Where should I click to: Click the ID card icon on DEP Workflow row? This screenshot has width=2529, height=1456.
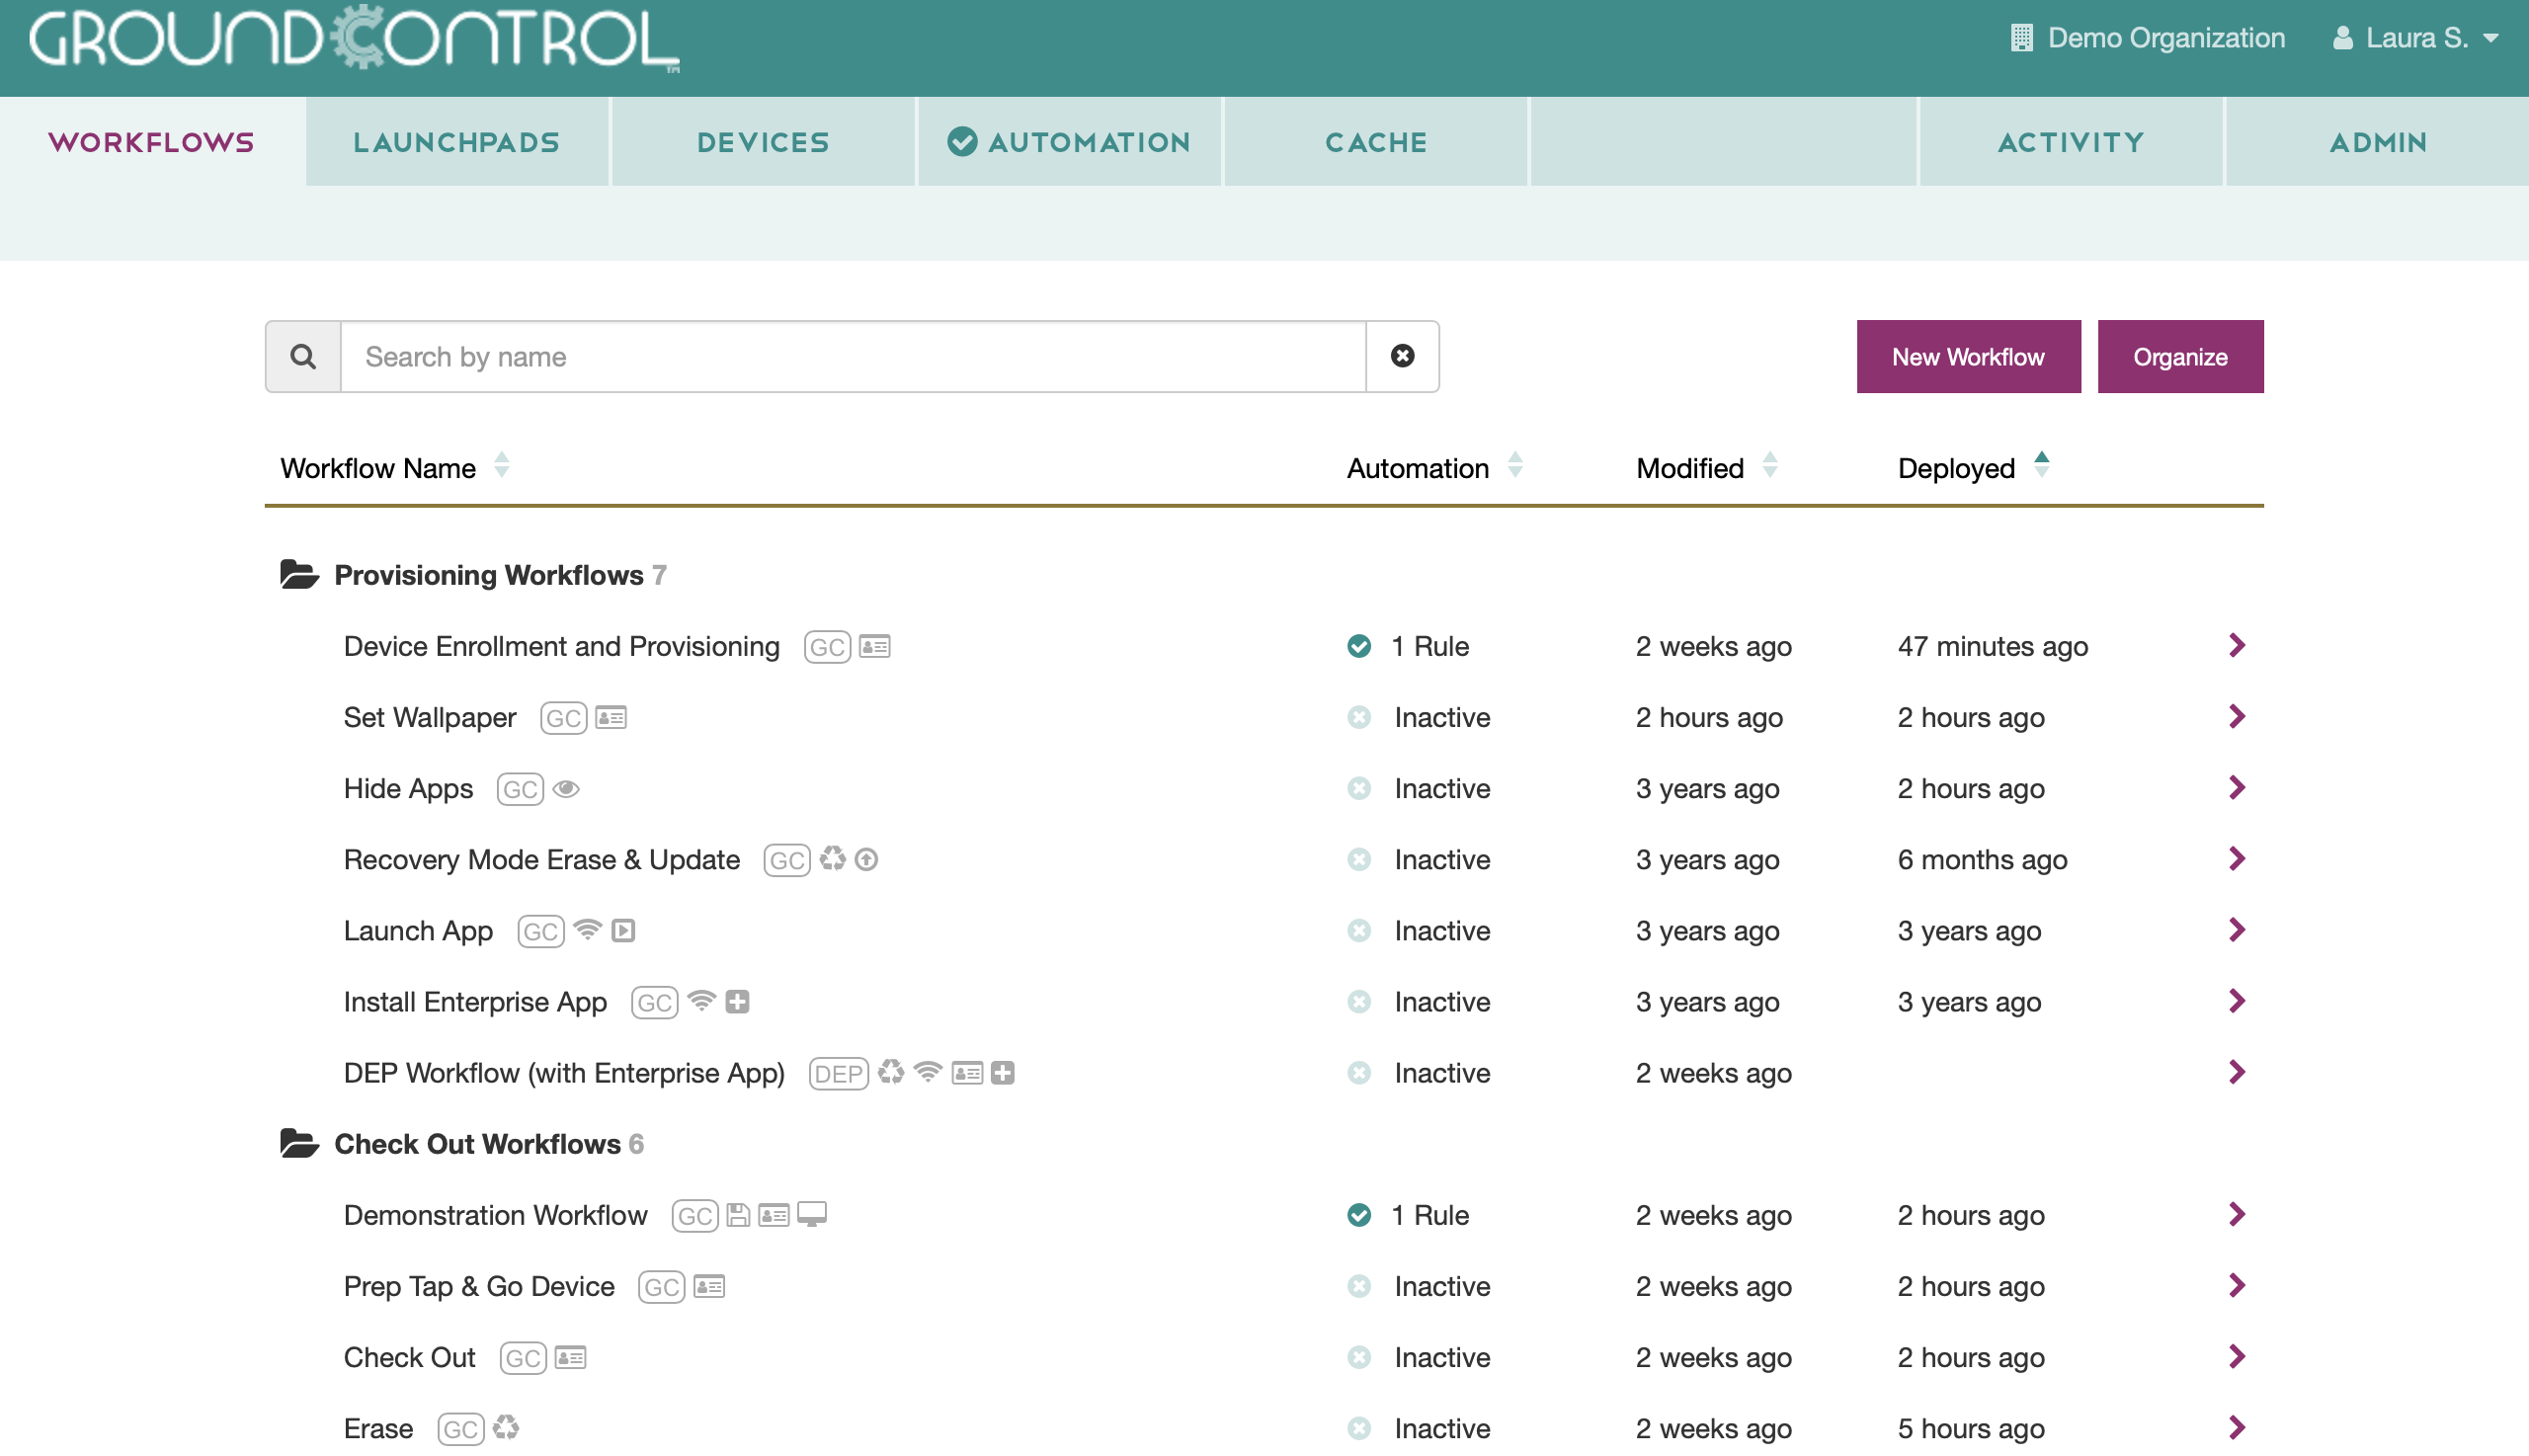pyautogui.click(x=967, y=1073)
